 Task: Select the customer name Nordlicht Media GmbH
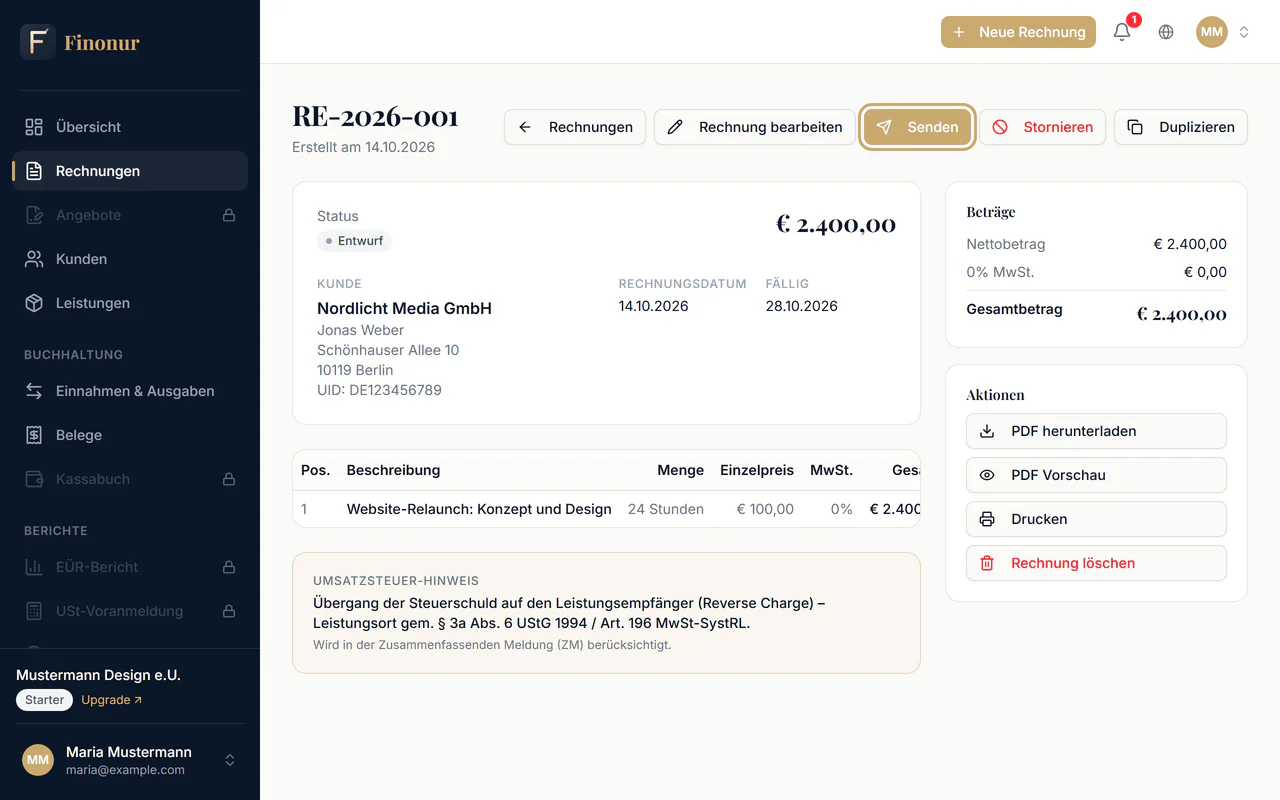click(404, 308)
